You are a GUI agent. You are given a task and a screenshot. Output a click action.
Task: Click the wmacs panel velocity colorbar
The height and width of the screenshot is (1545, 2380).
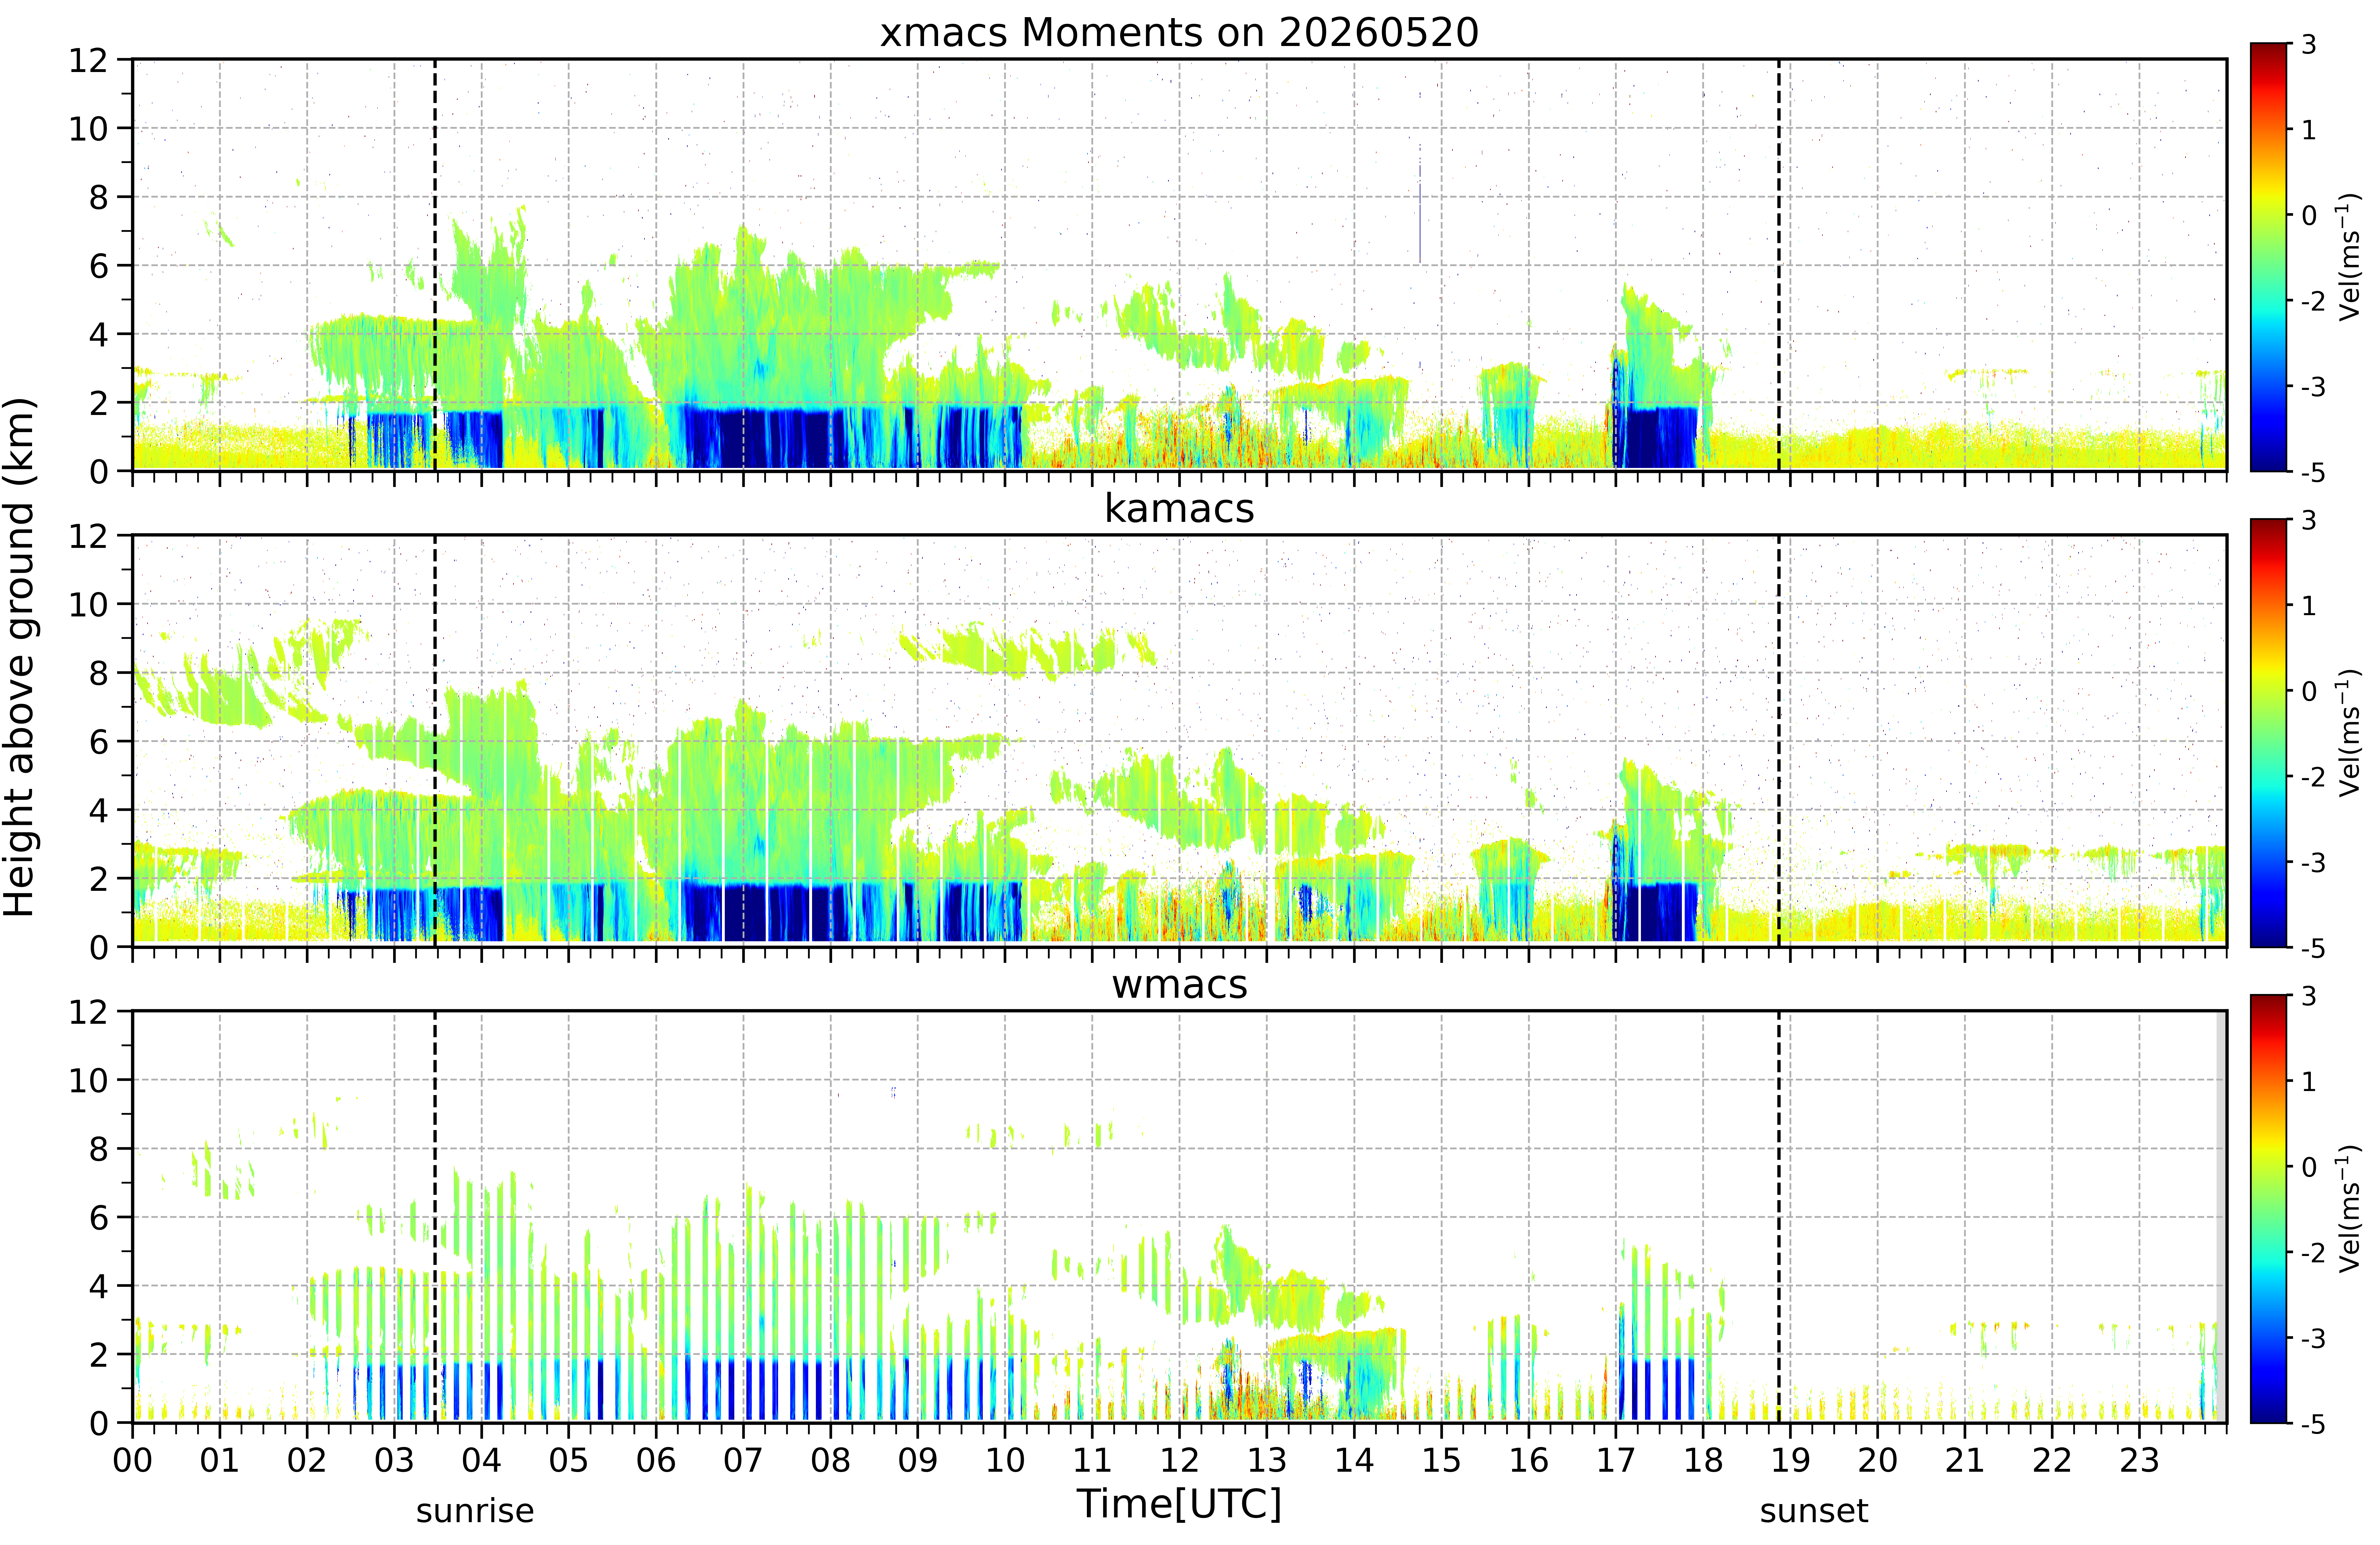2269,1209
